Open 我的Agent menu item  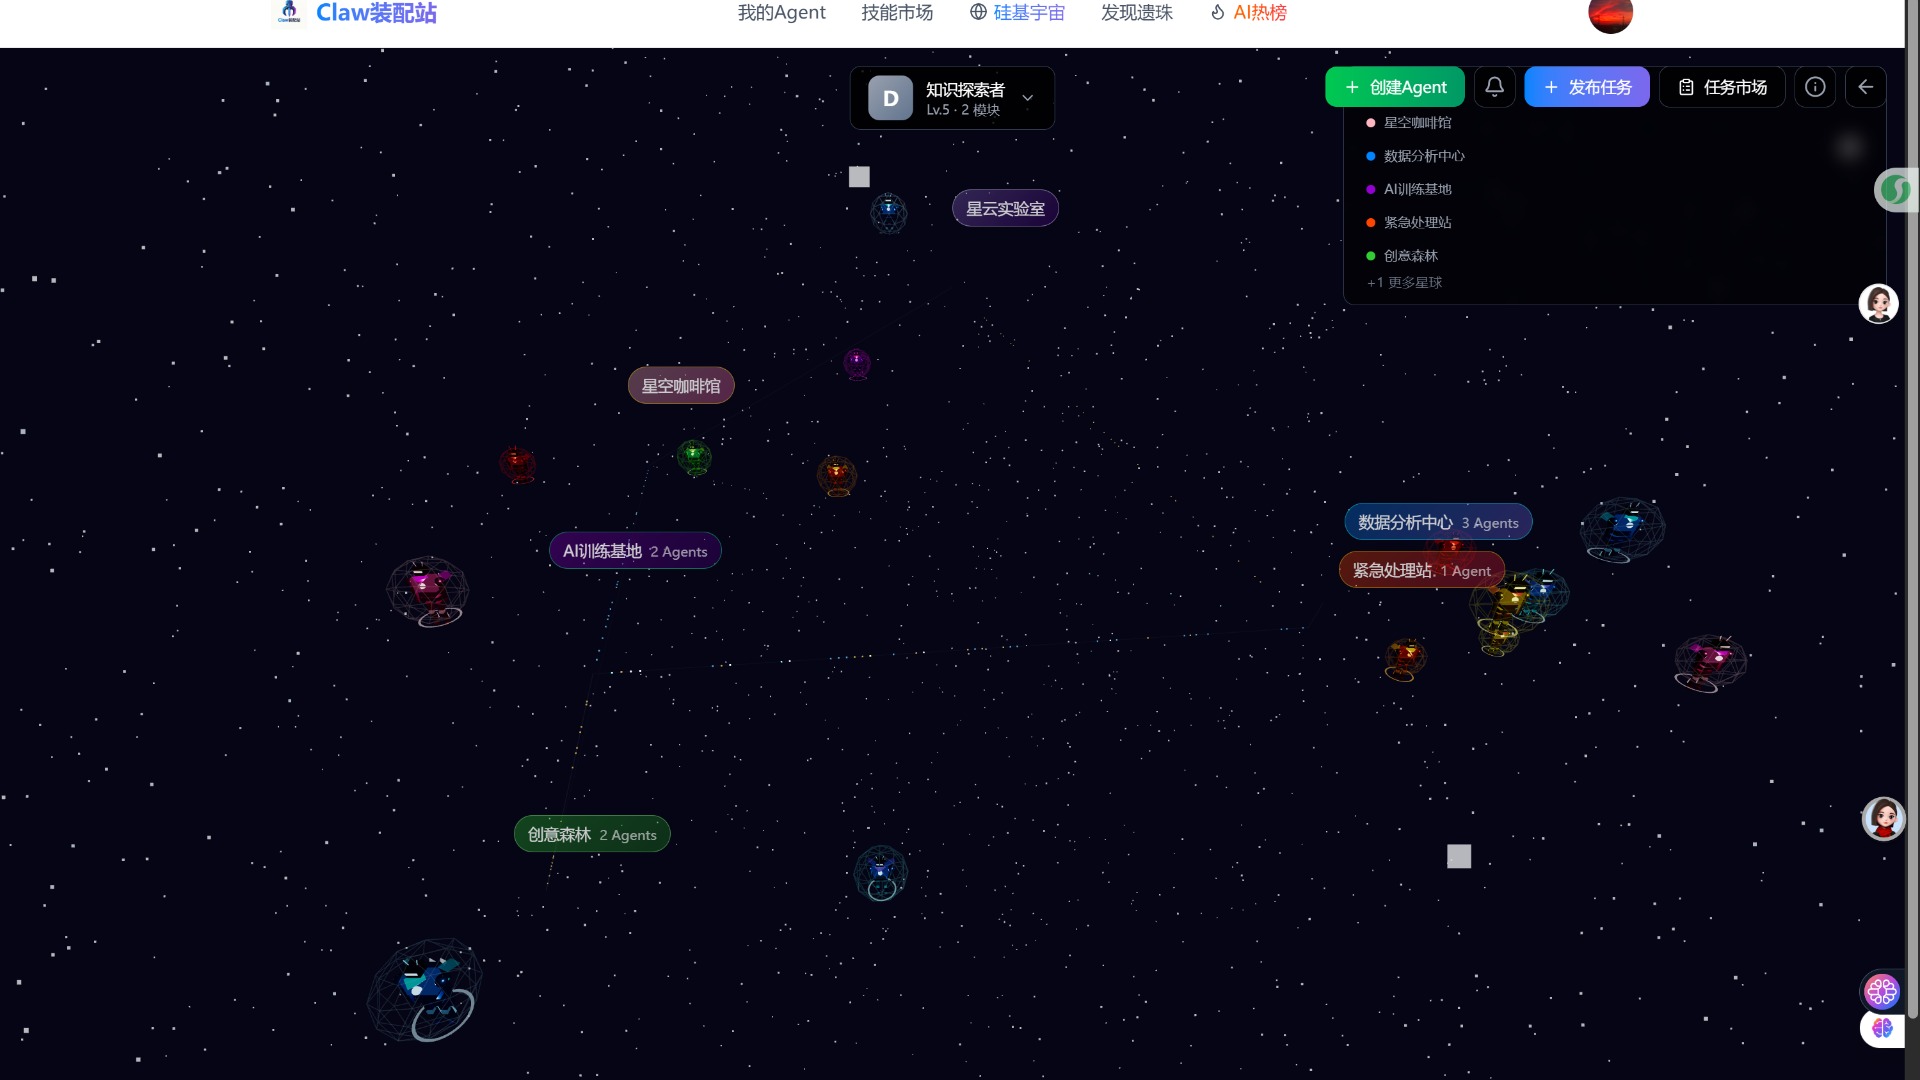[781, 13]
